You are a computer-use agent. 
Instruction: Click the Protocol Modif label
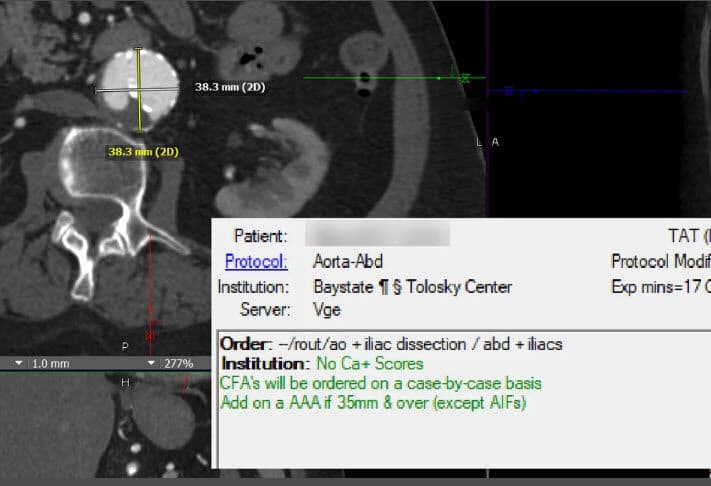pos(661,262)
